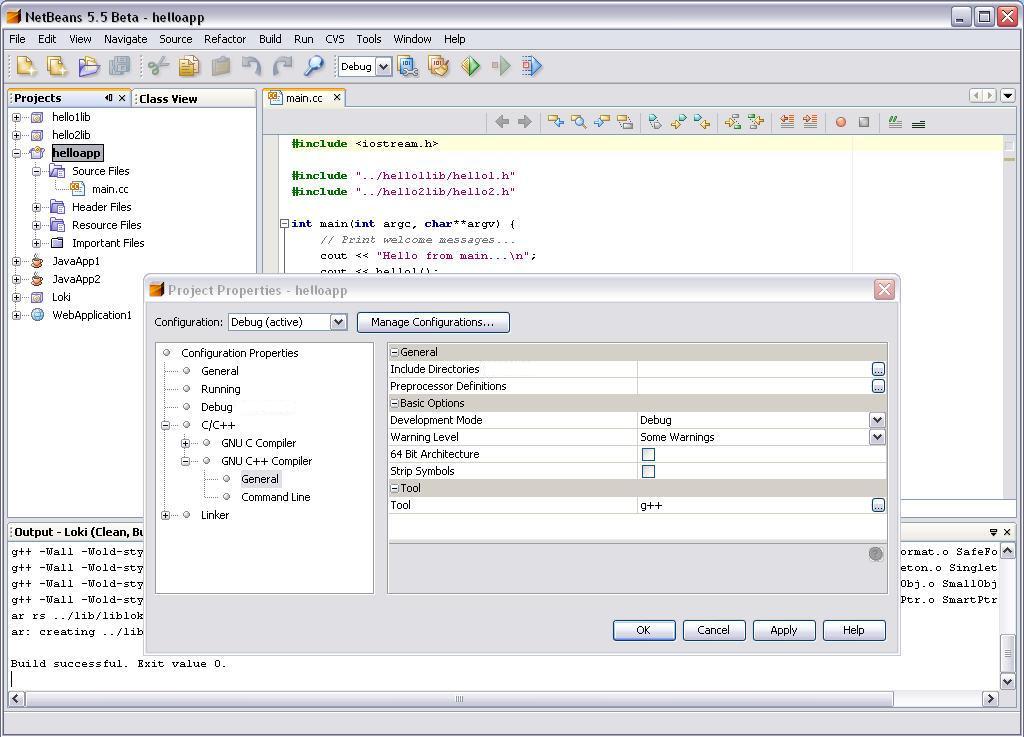The height and width of the screenshot is (737, 1024).
Task: Click the Paste clipboard icon
Action: click(x=221, y=66)
